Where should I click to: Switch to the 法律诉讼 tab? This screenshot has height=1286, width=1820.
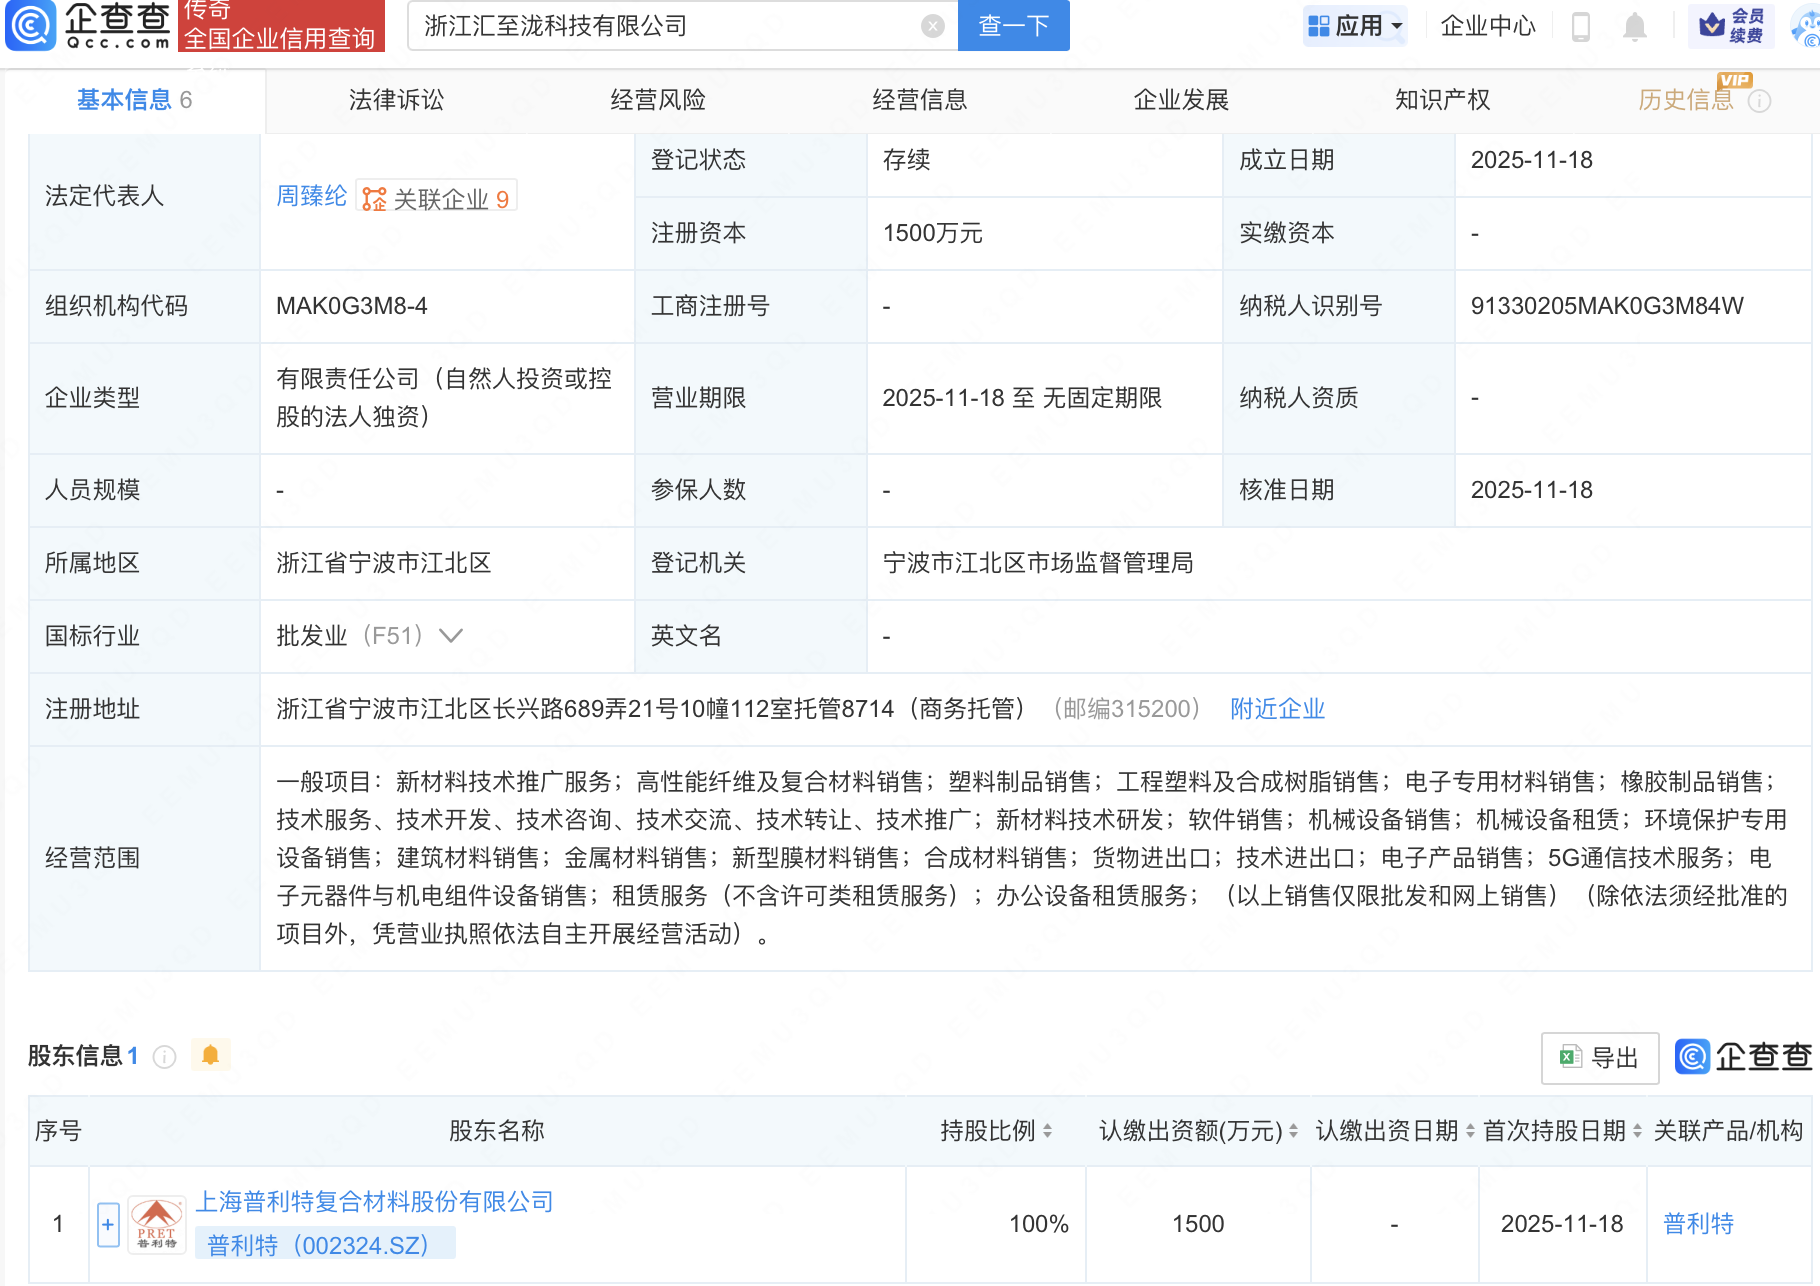(x=396, y=100)
